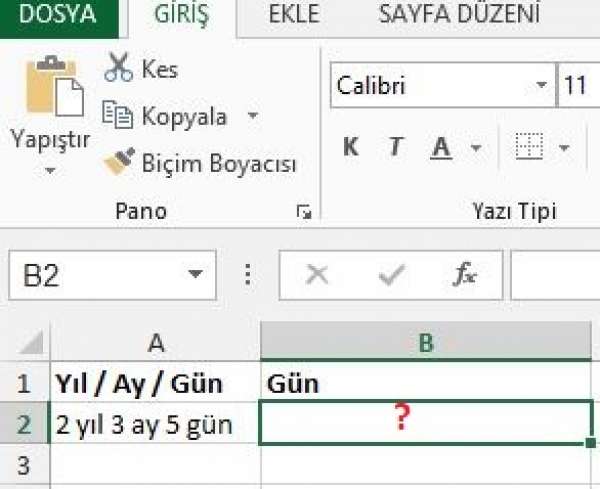Toggle bold K formatting
The height and width of the screenshot is (489, 600).
(x=351, y=146)
